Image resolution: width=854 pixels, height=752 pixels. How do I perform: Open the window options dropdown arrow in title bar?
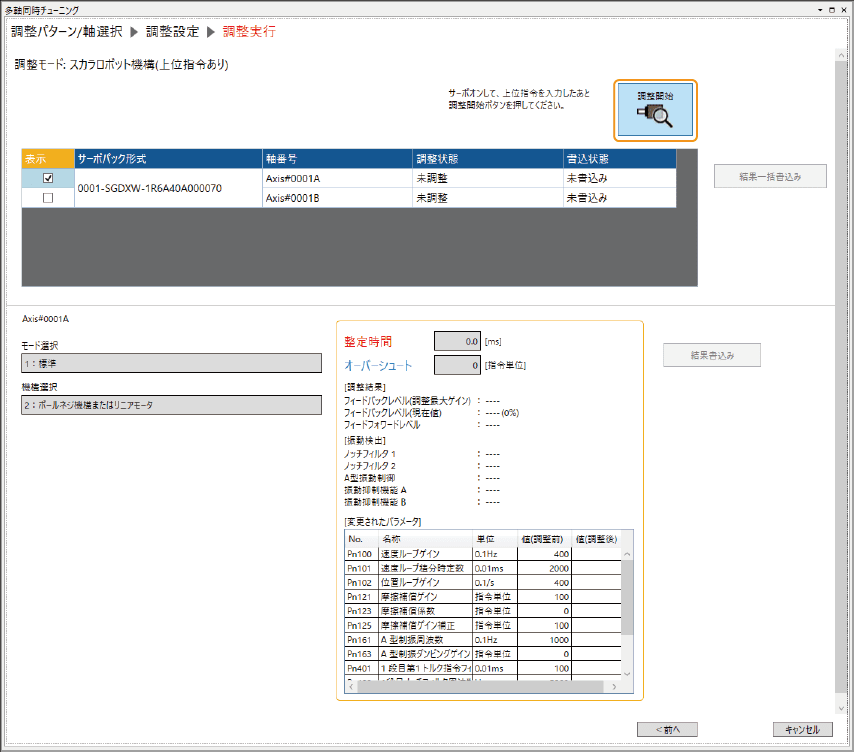tap(821, 8)
